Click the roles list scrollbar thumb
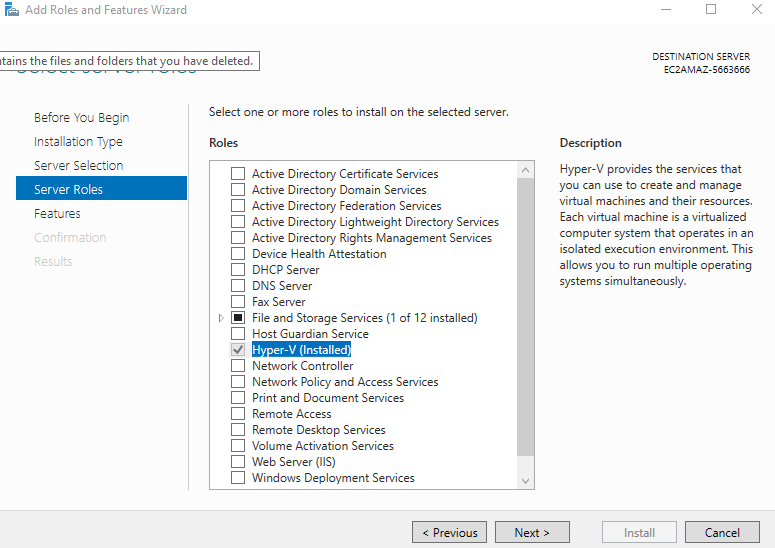The image size is (775, 548). click(x=525, y=317)
